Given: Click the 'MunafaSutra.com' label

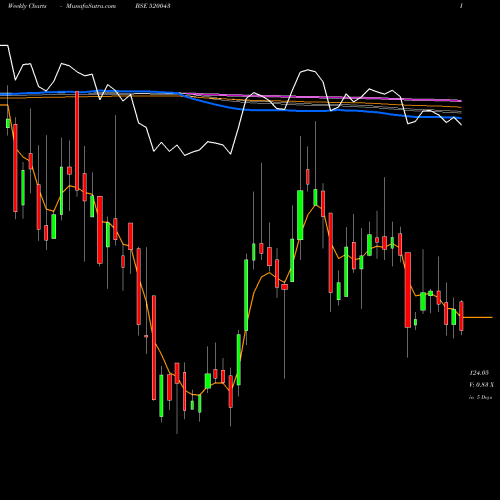Looking at the screenshot, I should pyautogui.click(x=91, y=6).
